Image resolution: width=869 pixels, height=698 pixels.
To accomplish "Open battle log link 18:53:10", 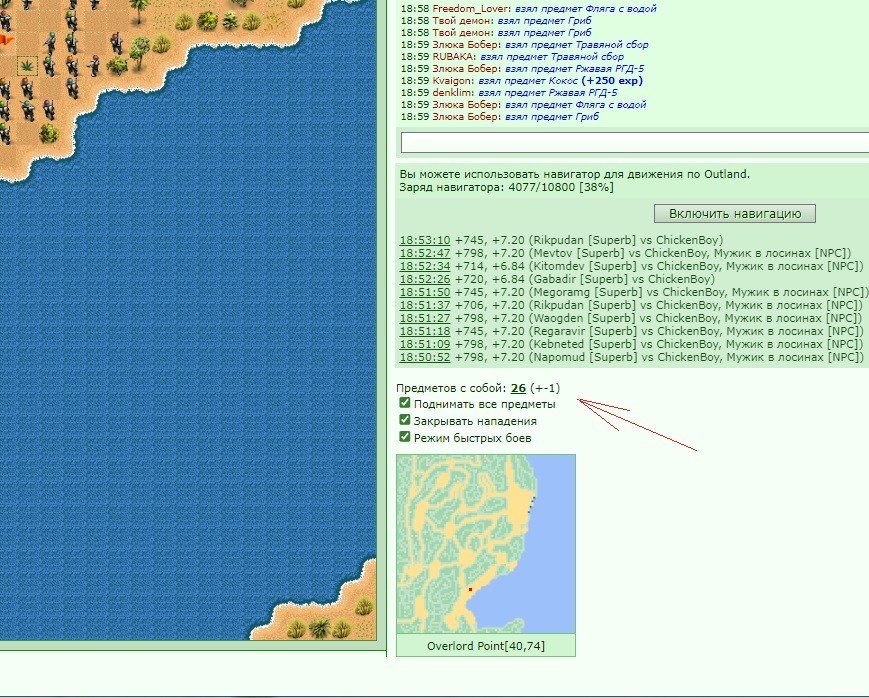I will 425,240.
